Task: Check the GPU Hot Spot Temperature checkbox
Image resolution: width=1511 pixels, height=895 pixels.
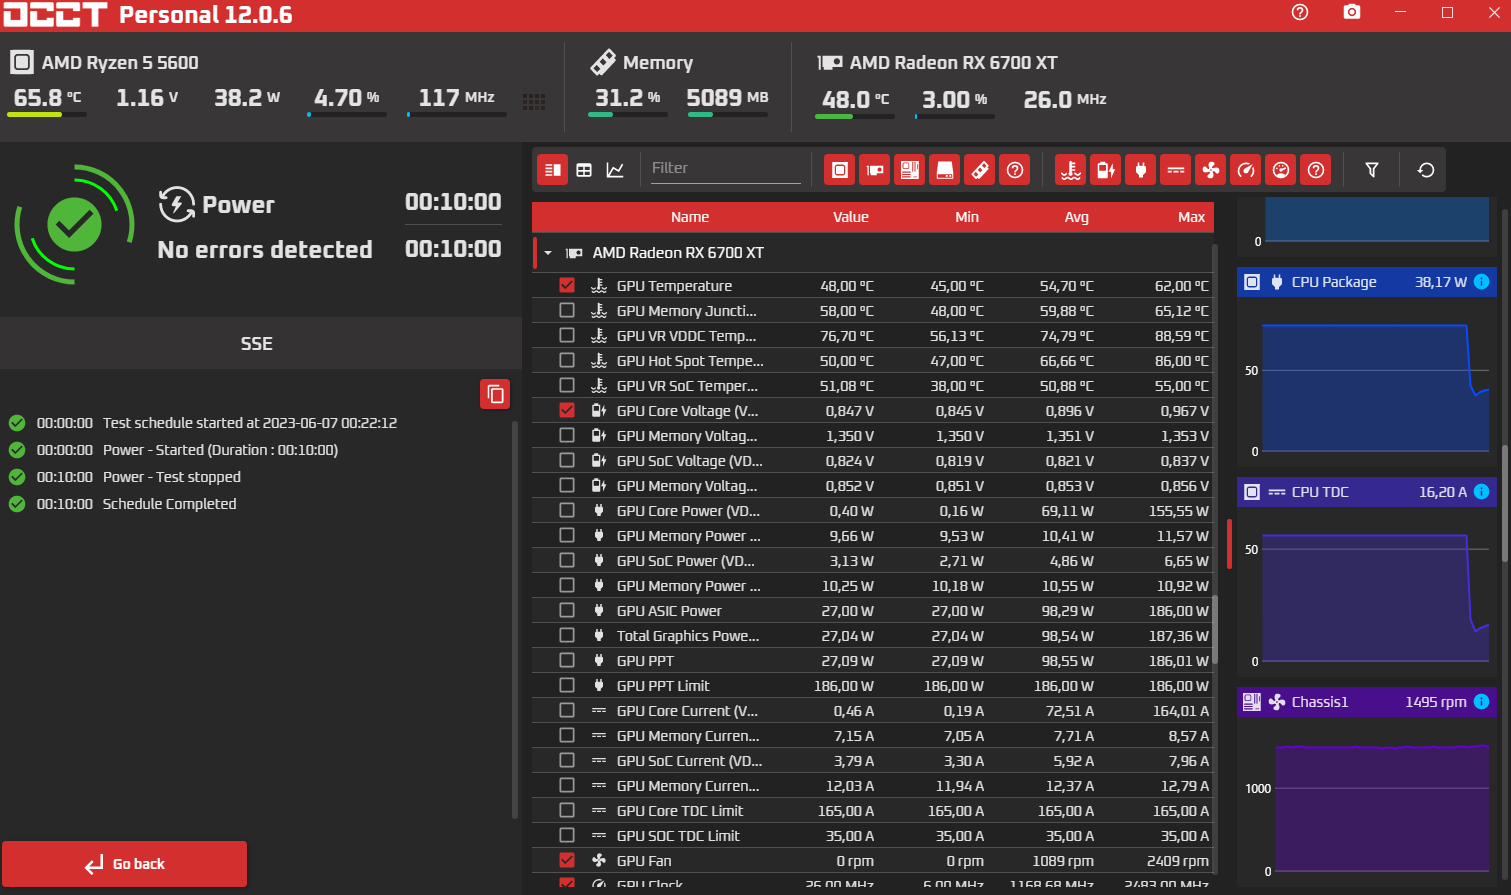Action: (567, 360)
